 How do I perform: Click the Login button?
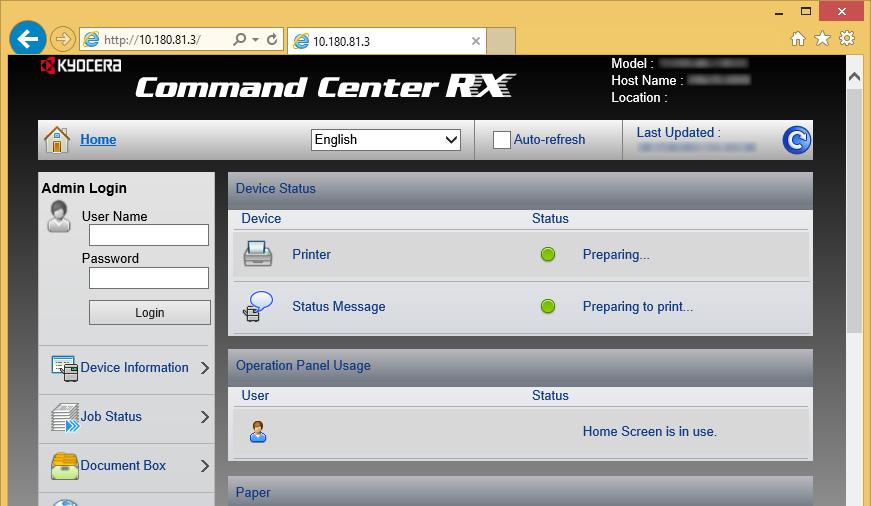tap(150, 313)
